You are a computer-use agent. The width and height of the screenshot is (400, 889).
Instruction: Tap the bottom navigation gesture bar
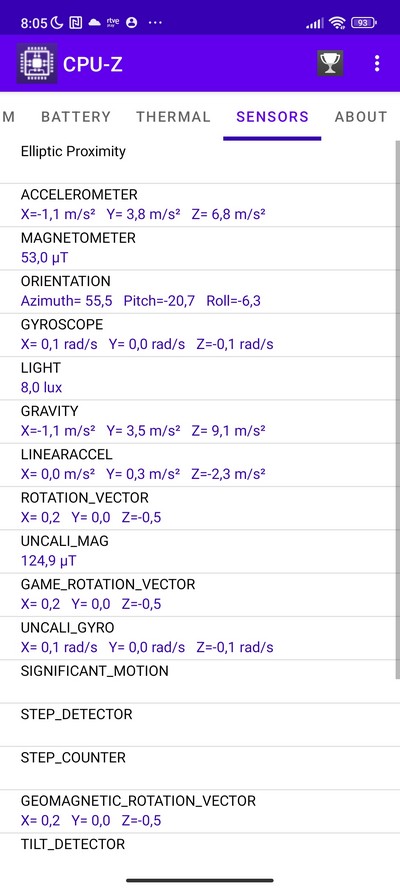click(x=200, y=880)
